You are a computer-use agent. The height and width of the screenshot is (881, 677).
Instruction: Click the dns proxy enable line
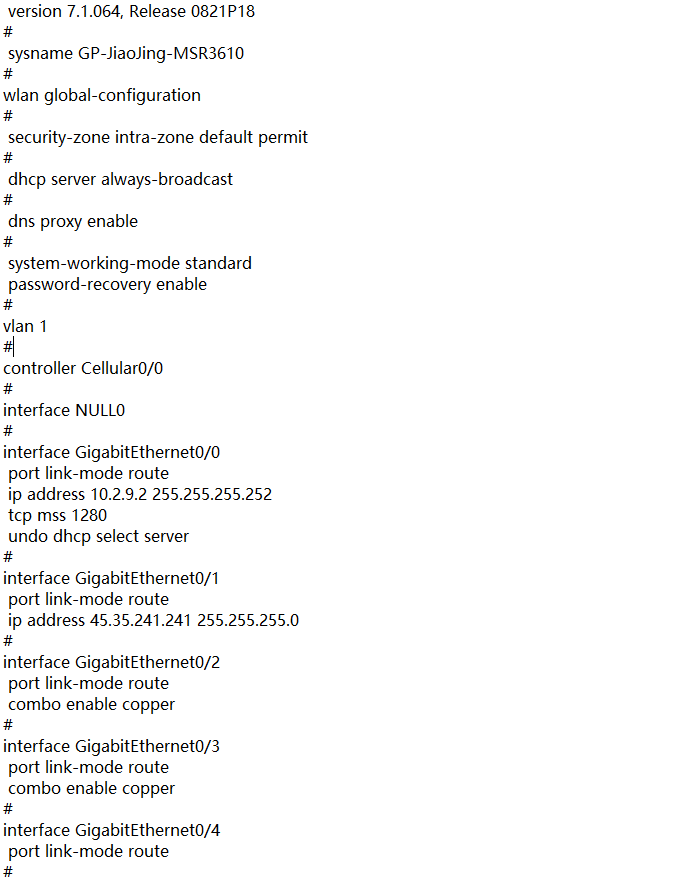(73, 221)
